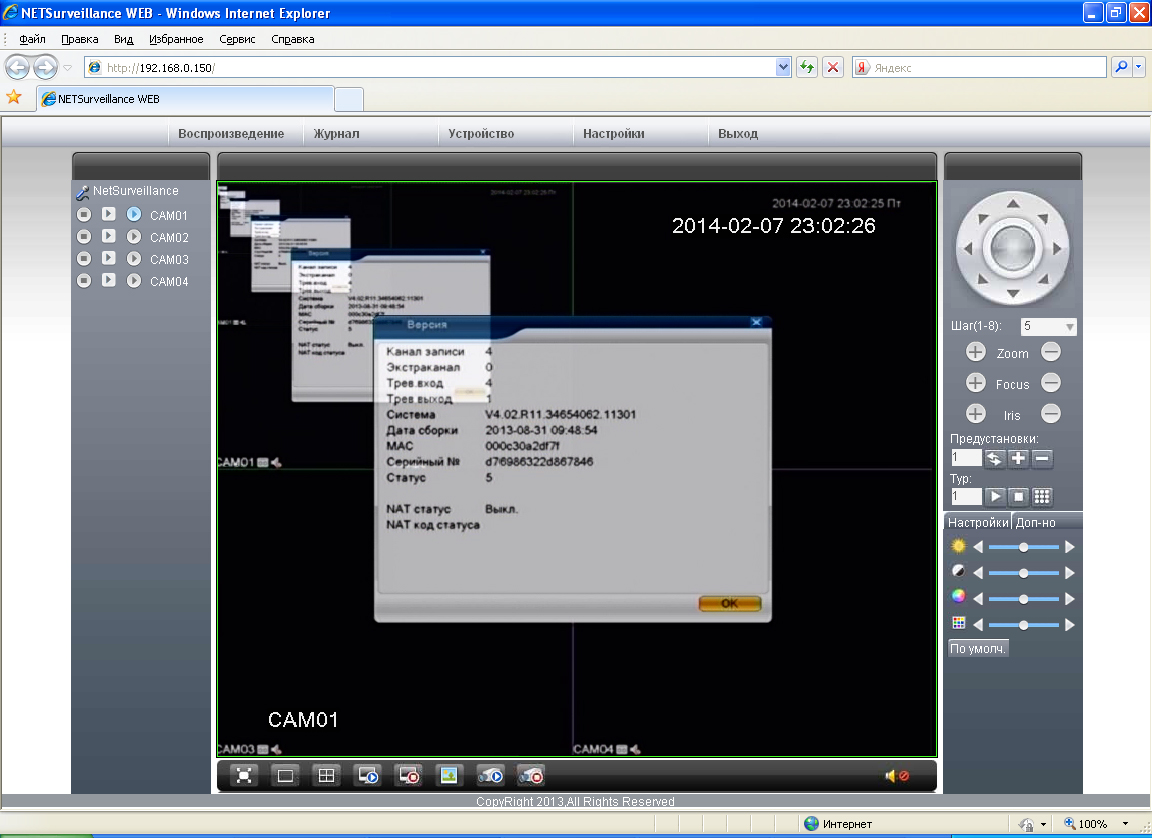The height and width of the screenshot is (838, 1152).
Task: Click the hue slider beside the color grid icon
Action: click(1023, 625)
